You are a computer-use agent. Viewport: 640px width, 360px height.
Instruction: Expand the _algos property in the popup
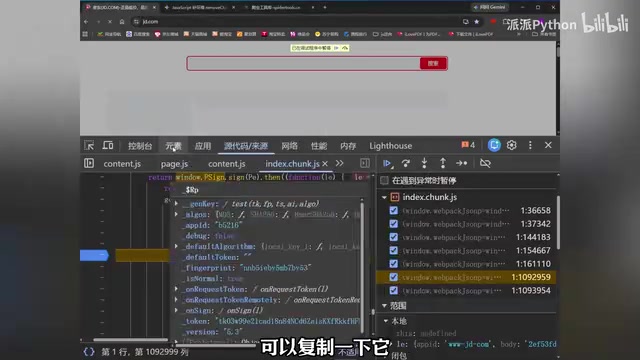tap(176, 214)
